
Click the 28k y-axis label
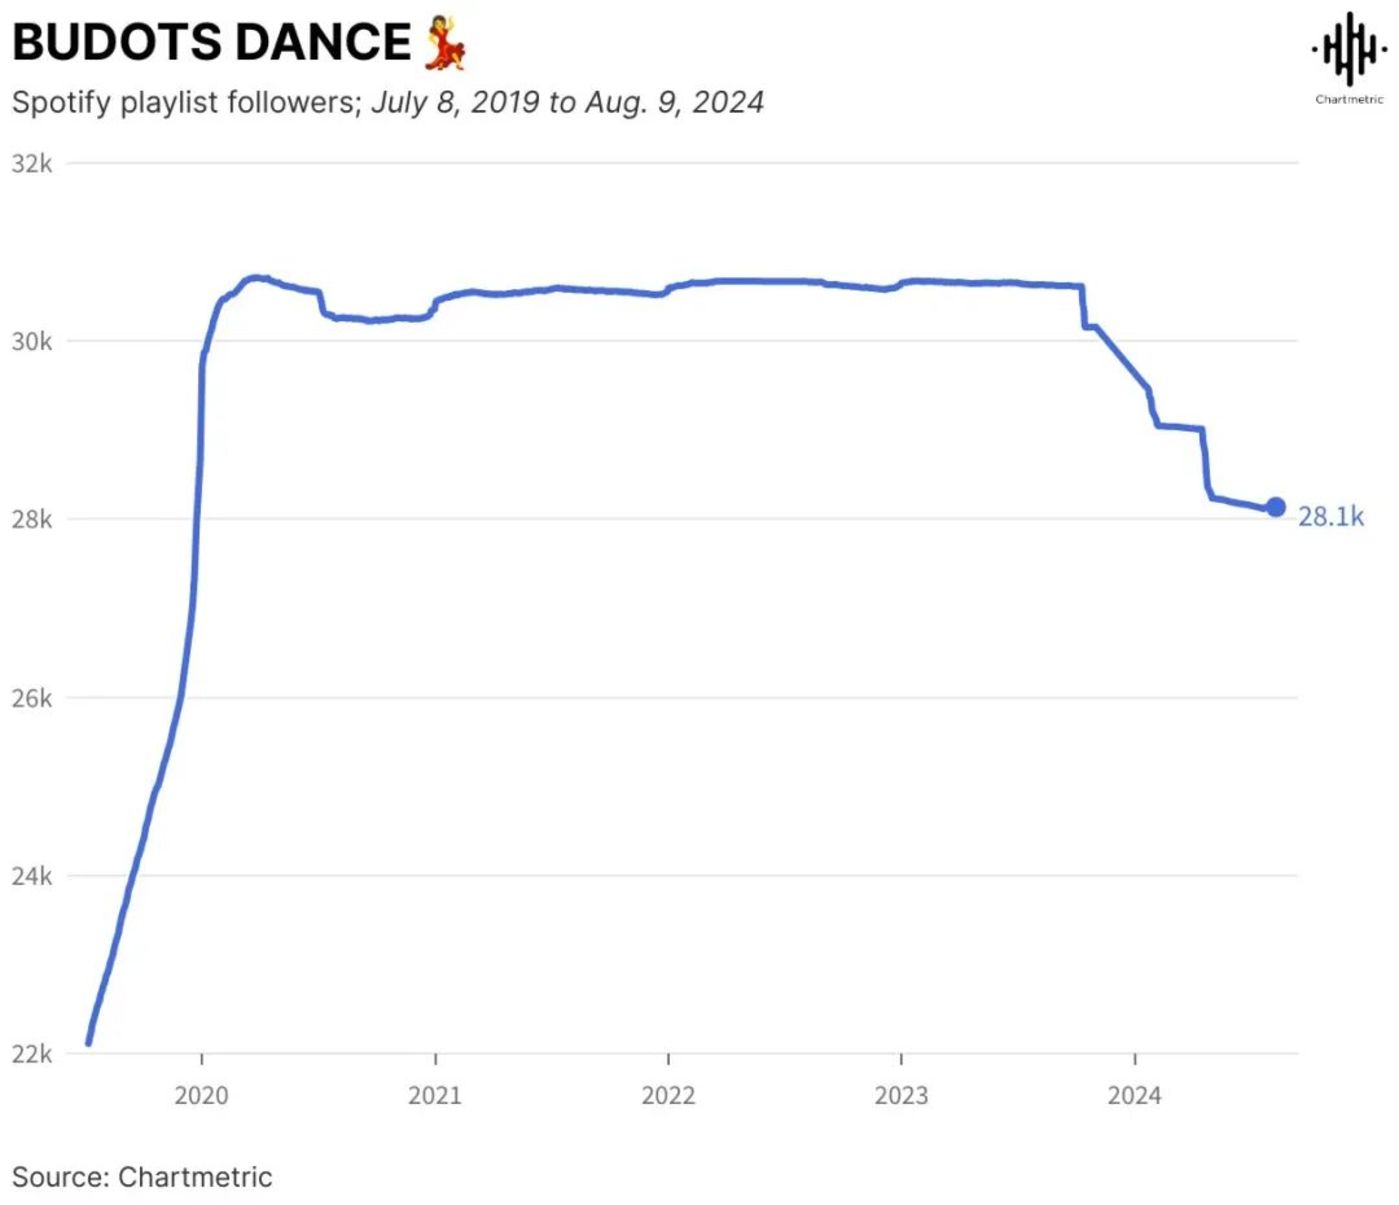32,519
